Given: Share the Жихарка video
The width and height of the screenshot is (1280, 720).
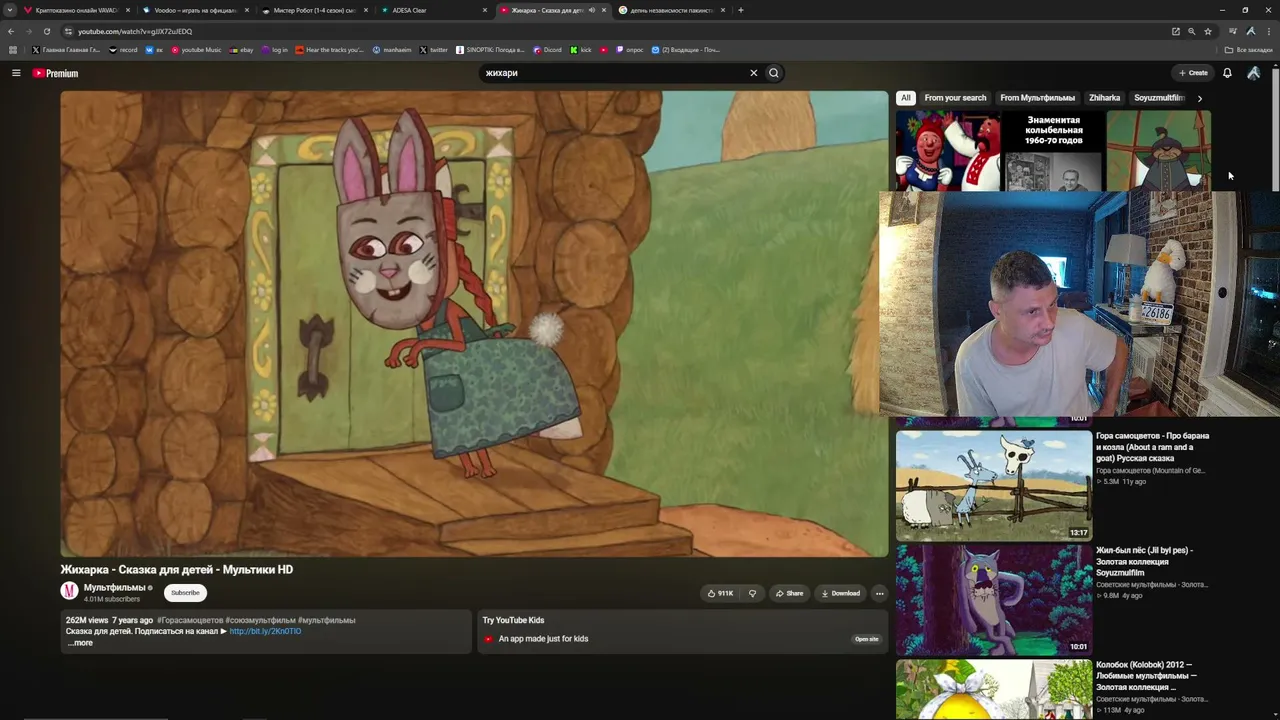Looking at the screenshot, I should 789,593.
